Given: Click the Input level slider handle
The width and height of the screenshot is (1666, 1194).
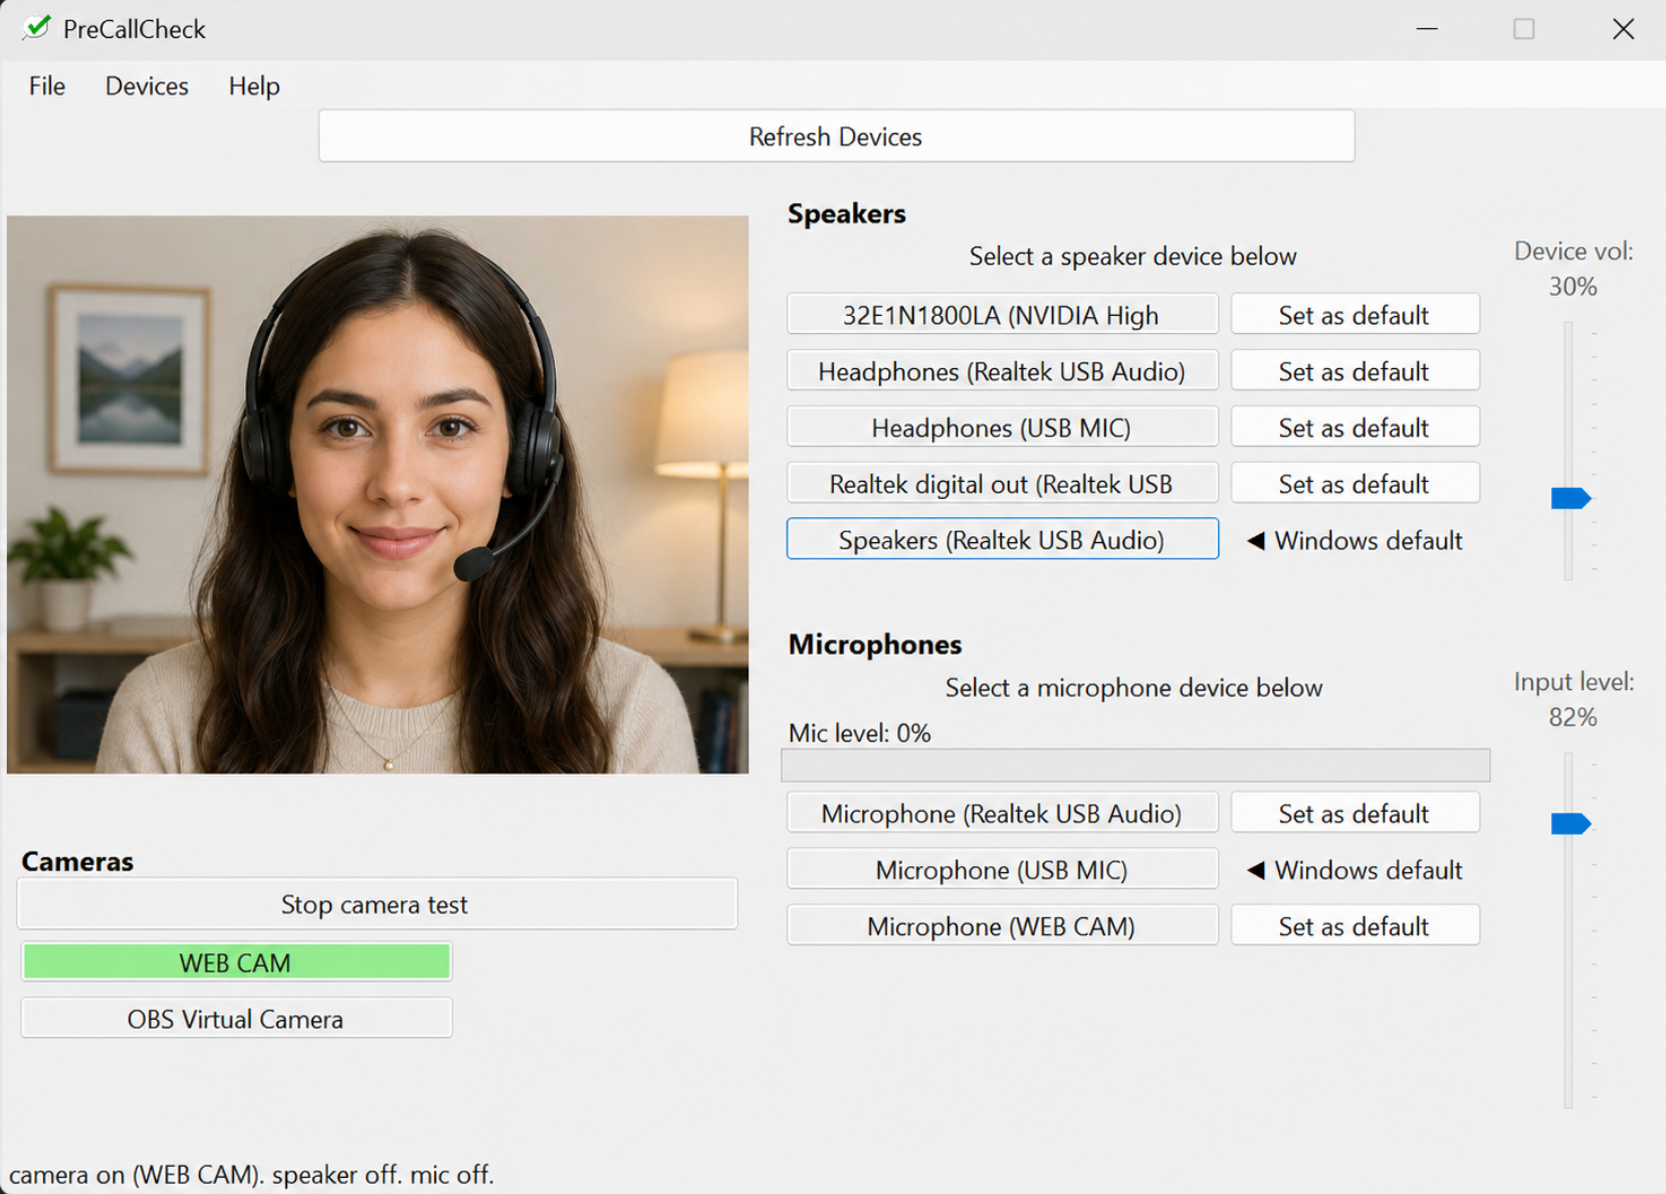Looking at the screenshot, I should click(x=1571, y=824).
